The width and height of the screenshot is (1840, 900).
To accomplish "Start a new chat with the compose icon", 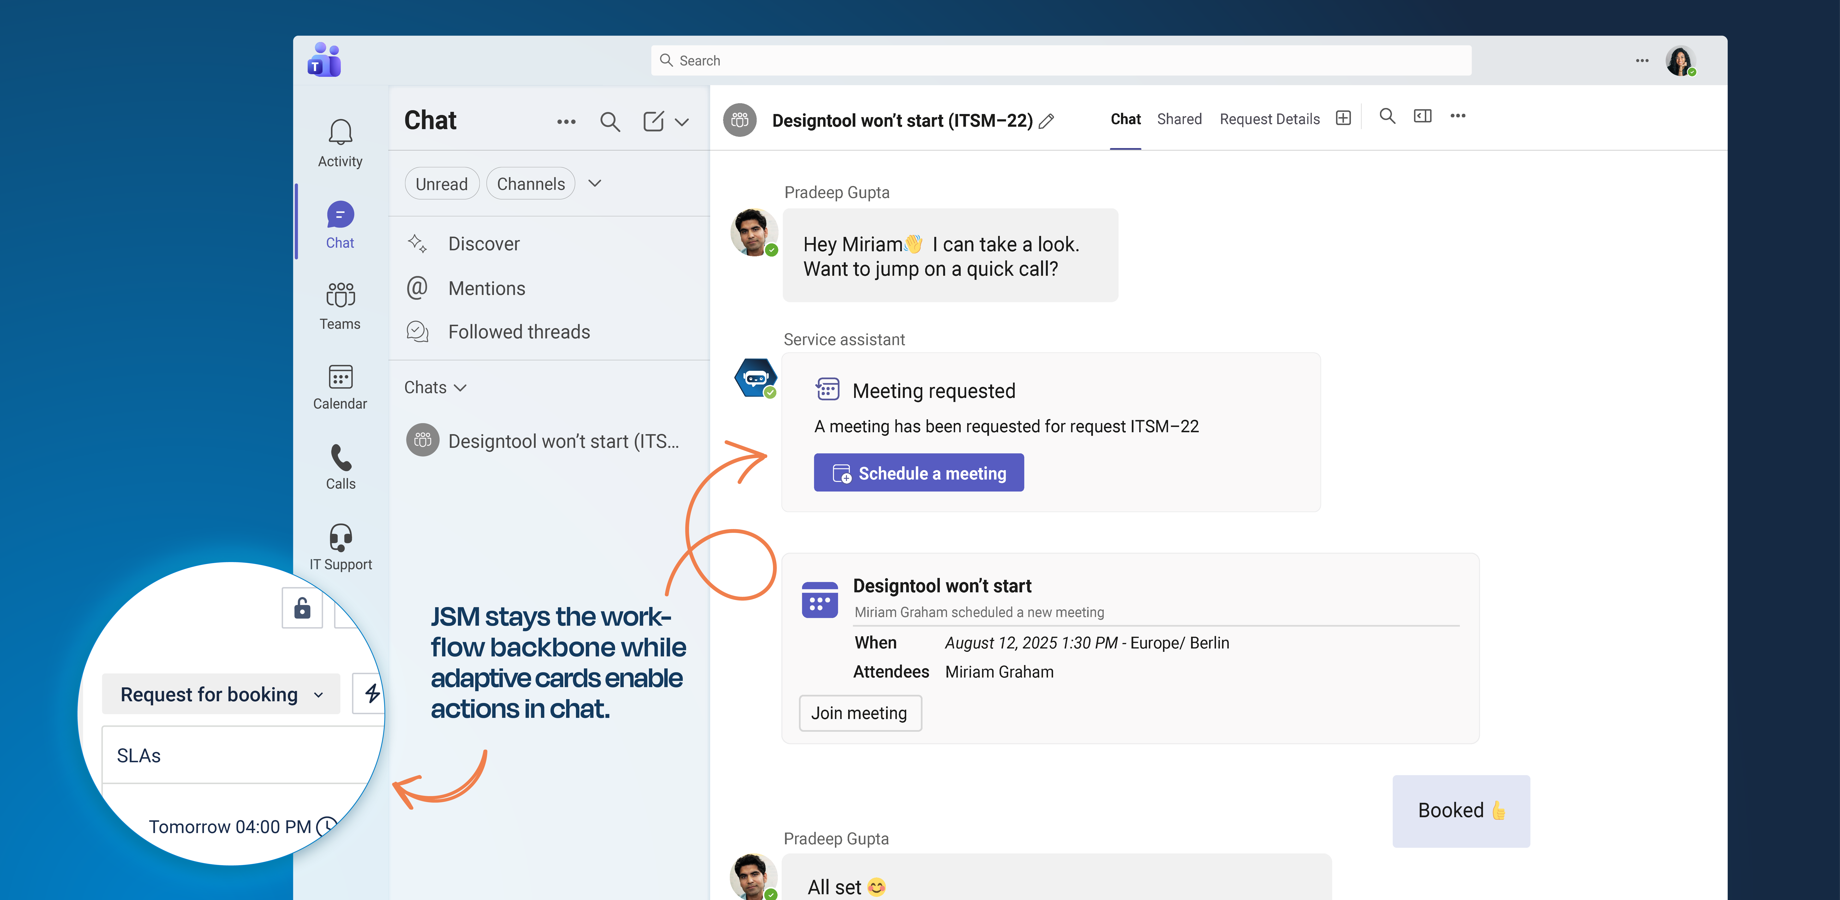I will [652, 121].
